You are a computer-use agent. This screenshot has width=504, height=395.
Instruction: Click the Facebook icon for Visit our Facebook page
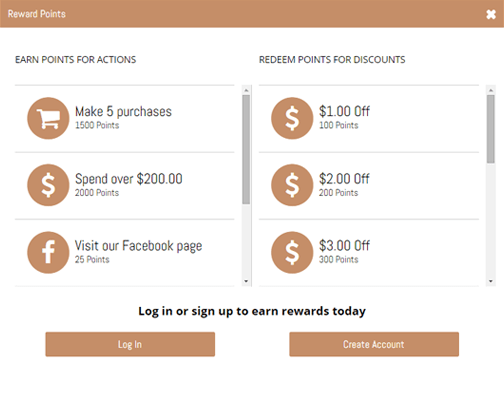click(48, 253)
